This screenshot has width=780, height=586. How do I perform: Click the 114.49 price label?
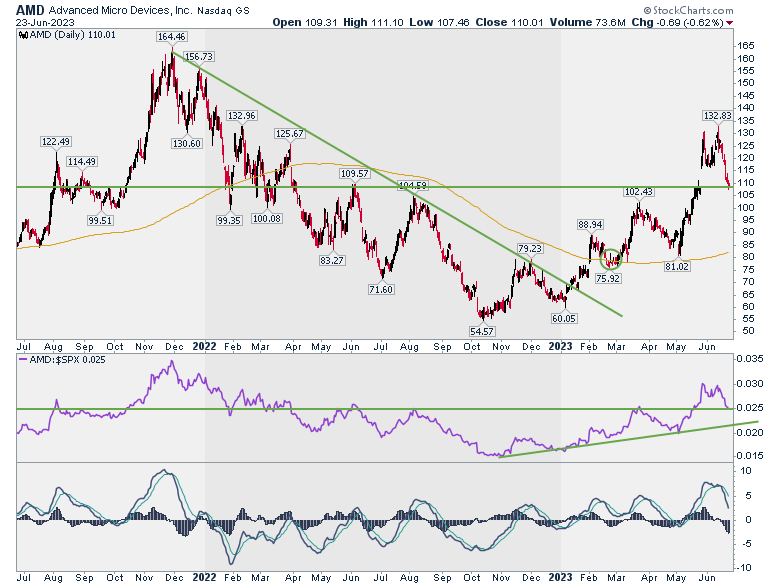pos(82,162)
